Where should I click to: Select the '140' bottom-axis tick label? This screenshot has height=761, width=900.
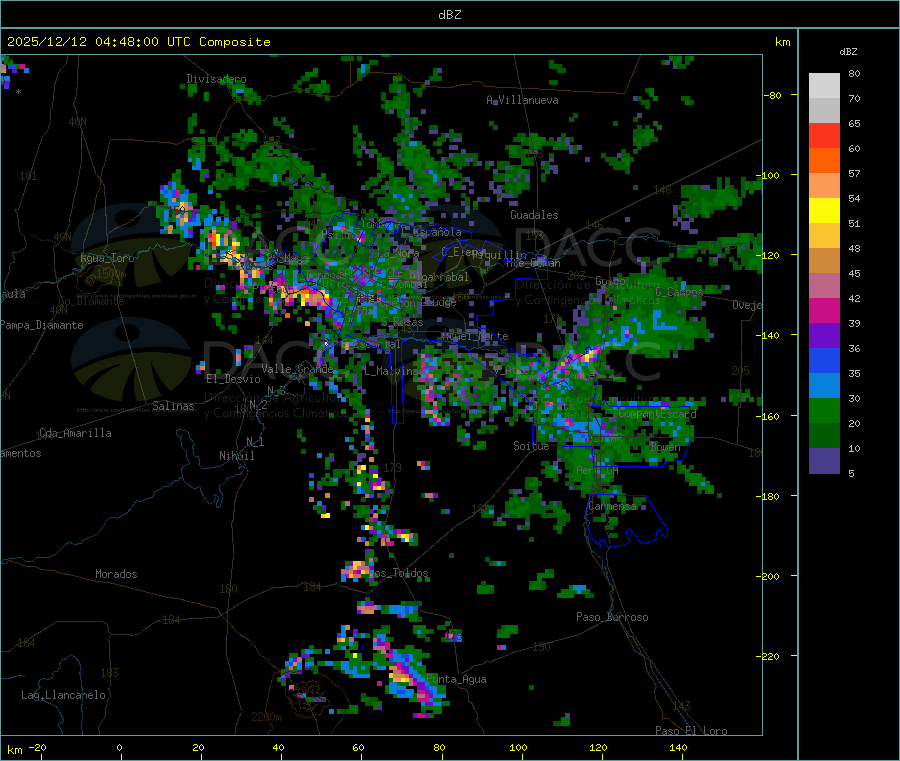click(678, 747)
